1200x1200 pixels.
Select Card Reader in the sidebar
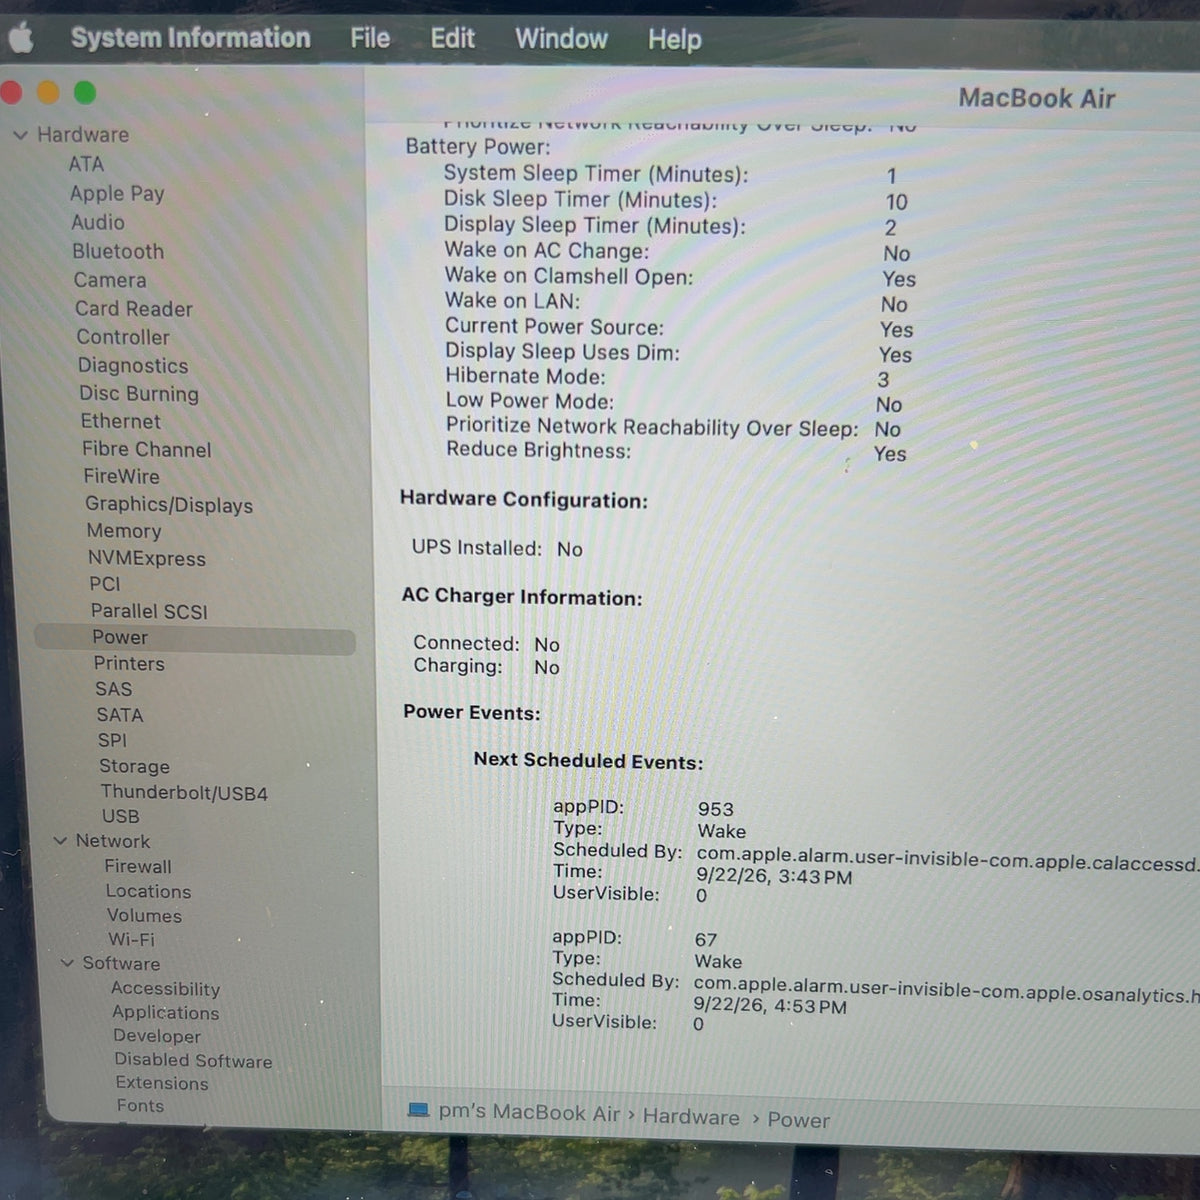pos(134,309)
